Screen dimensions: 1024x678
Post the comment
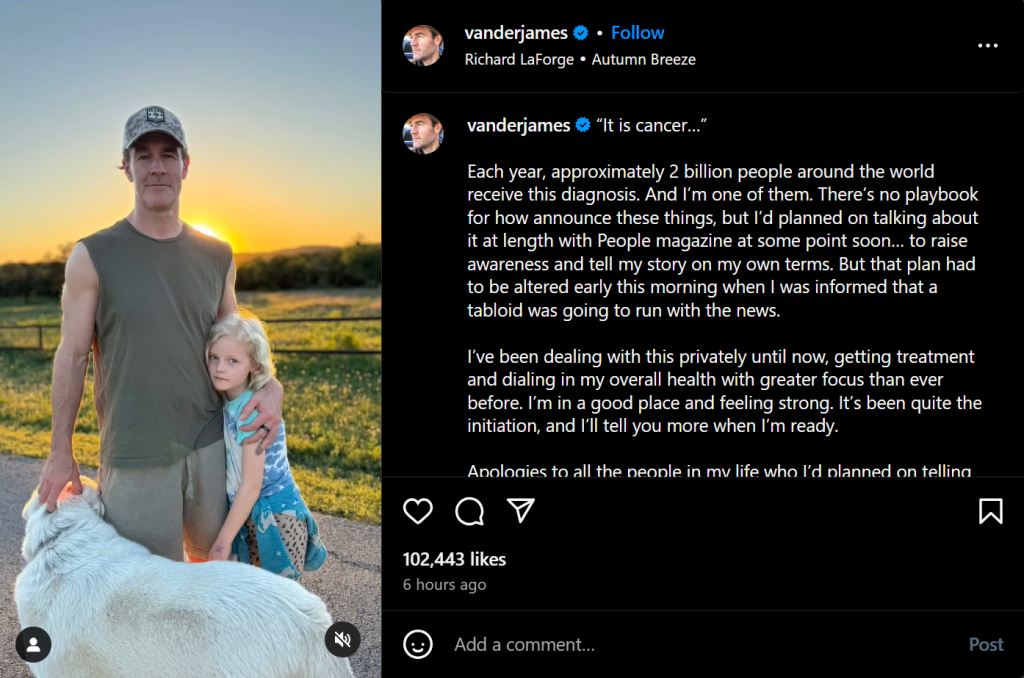[x=985, y=644]
